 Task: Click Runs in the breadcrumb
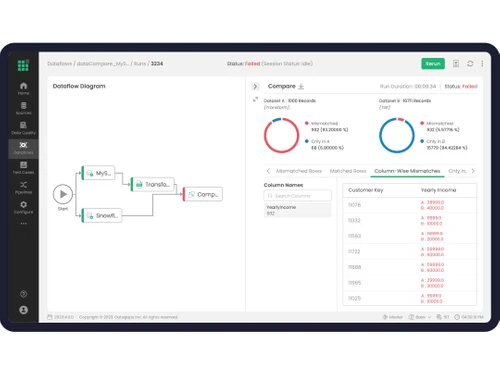click(x=140, y=63)
